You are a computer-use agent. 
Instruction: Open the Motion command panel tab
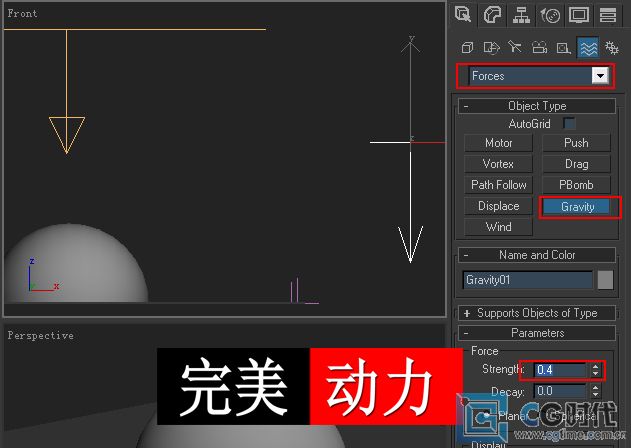coord(550,15)
